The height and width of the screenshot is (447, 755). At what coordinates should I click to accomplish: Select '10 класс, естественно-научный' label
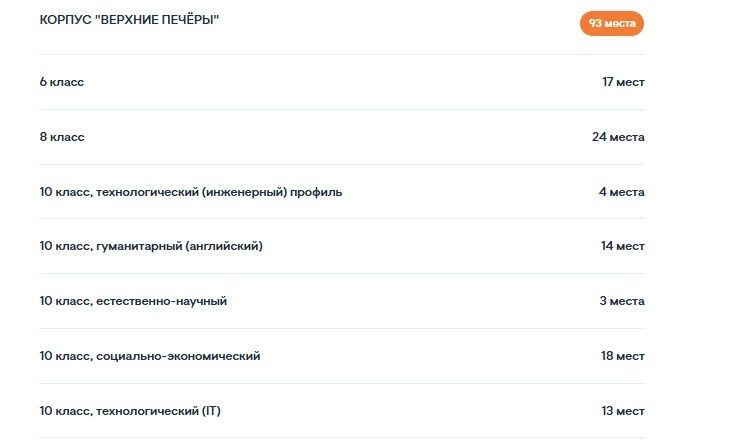pyautogui.click(x=133, y=301)
